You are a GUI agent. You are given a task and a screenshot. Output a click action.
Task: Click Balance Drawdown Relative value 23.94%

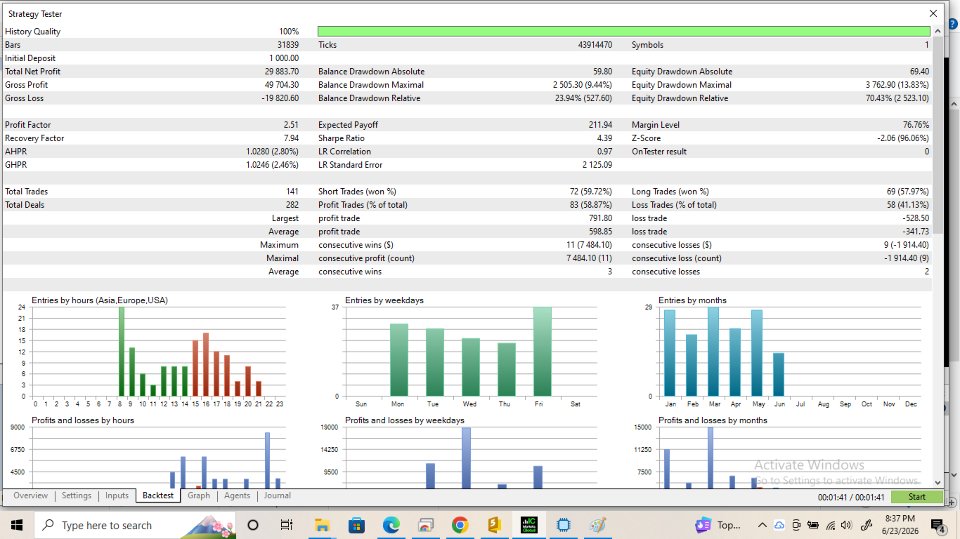click(x=583, y=98)
